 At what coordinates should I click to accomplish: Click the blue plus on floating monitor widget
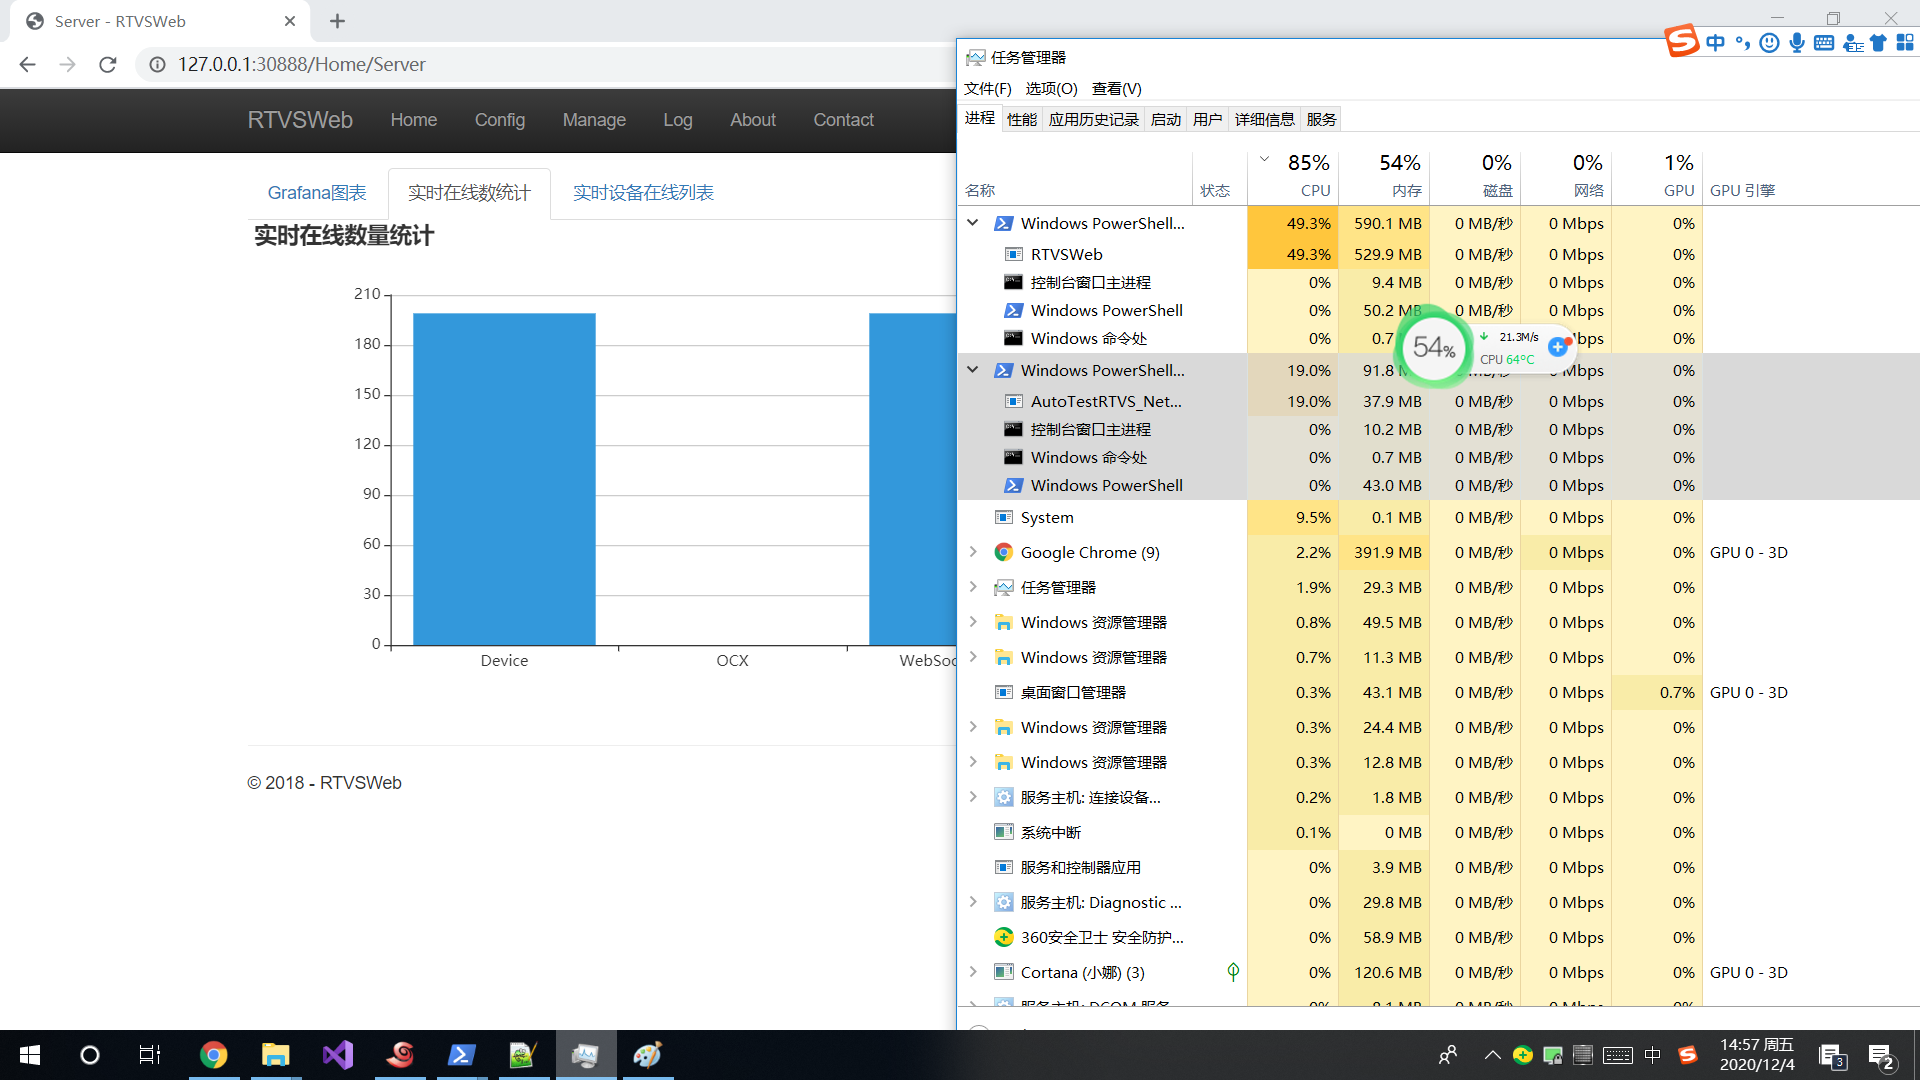[x=1557, y=347]
